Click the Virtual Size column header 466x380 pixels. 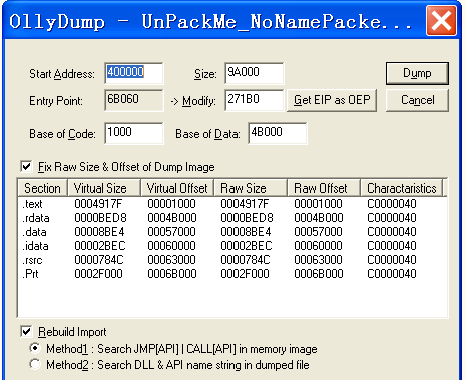tap(104, 188)
